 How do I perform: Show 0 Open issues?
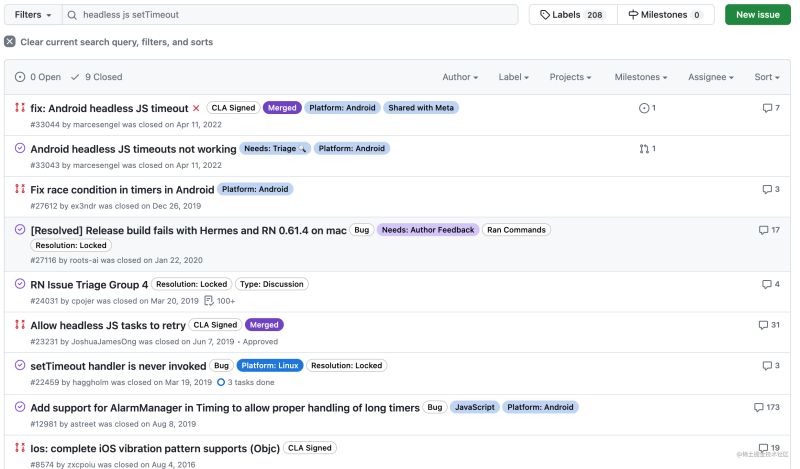pos(38,77)
